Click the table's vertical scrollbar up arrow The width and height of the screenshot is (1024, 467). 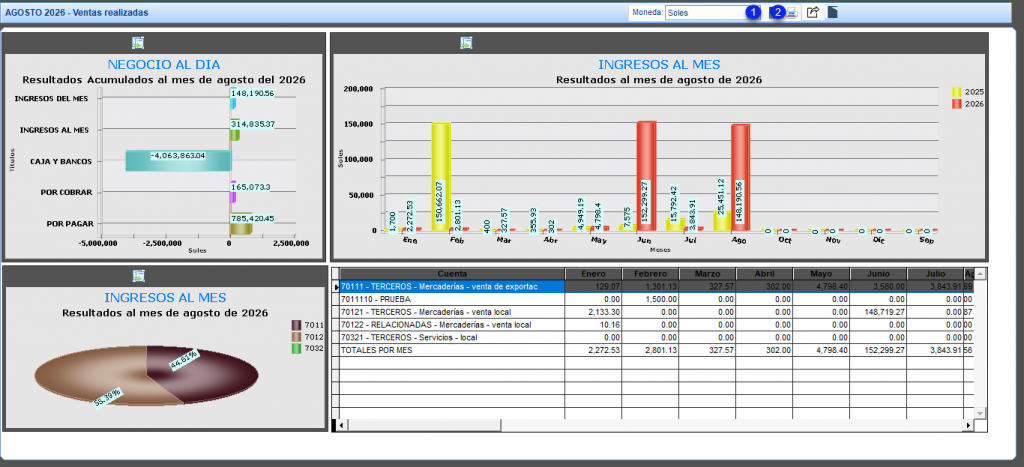pos(979,274)
